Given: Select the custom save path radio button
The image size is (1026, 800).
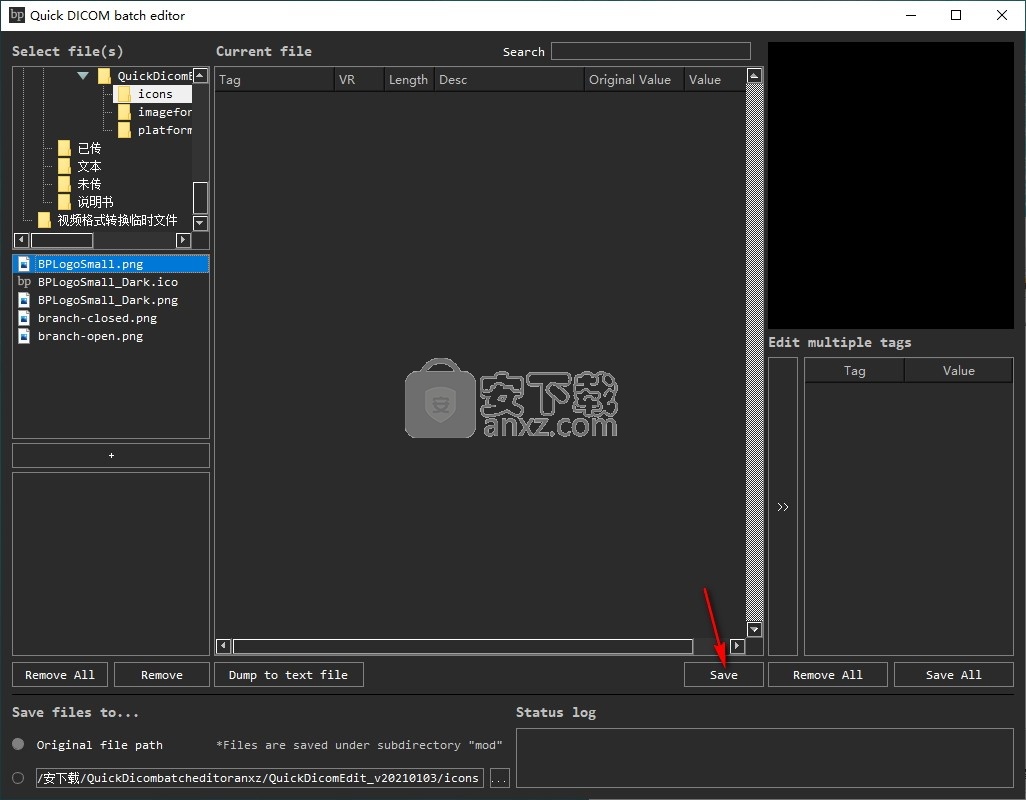Looking at the screenshot, I should 18,778.
